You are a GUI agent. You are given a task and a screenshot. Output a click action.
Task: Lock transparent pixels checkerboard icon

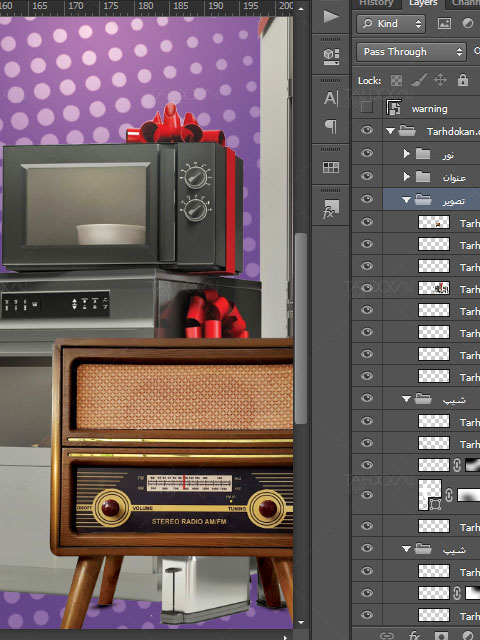(396, 80)
